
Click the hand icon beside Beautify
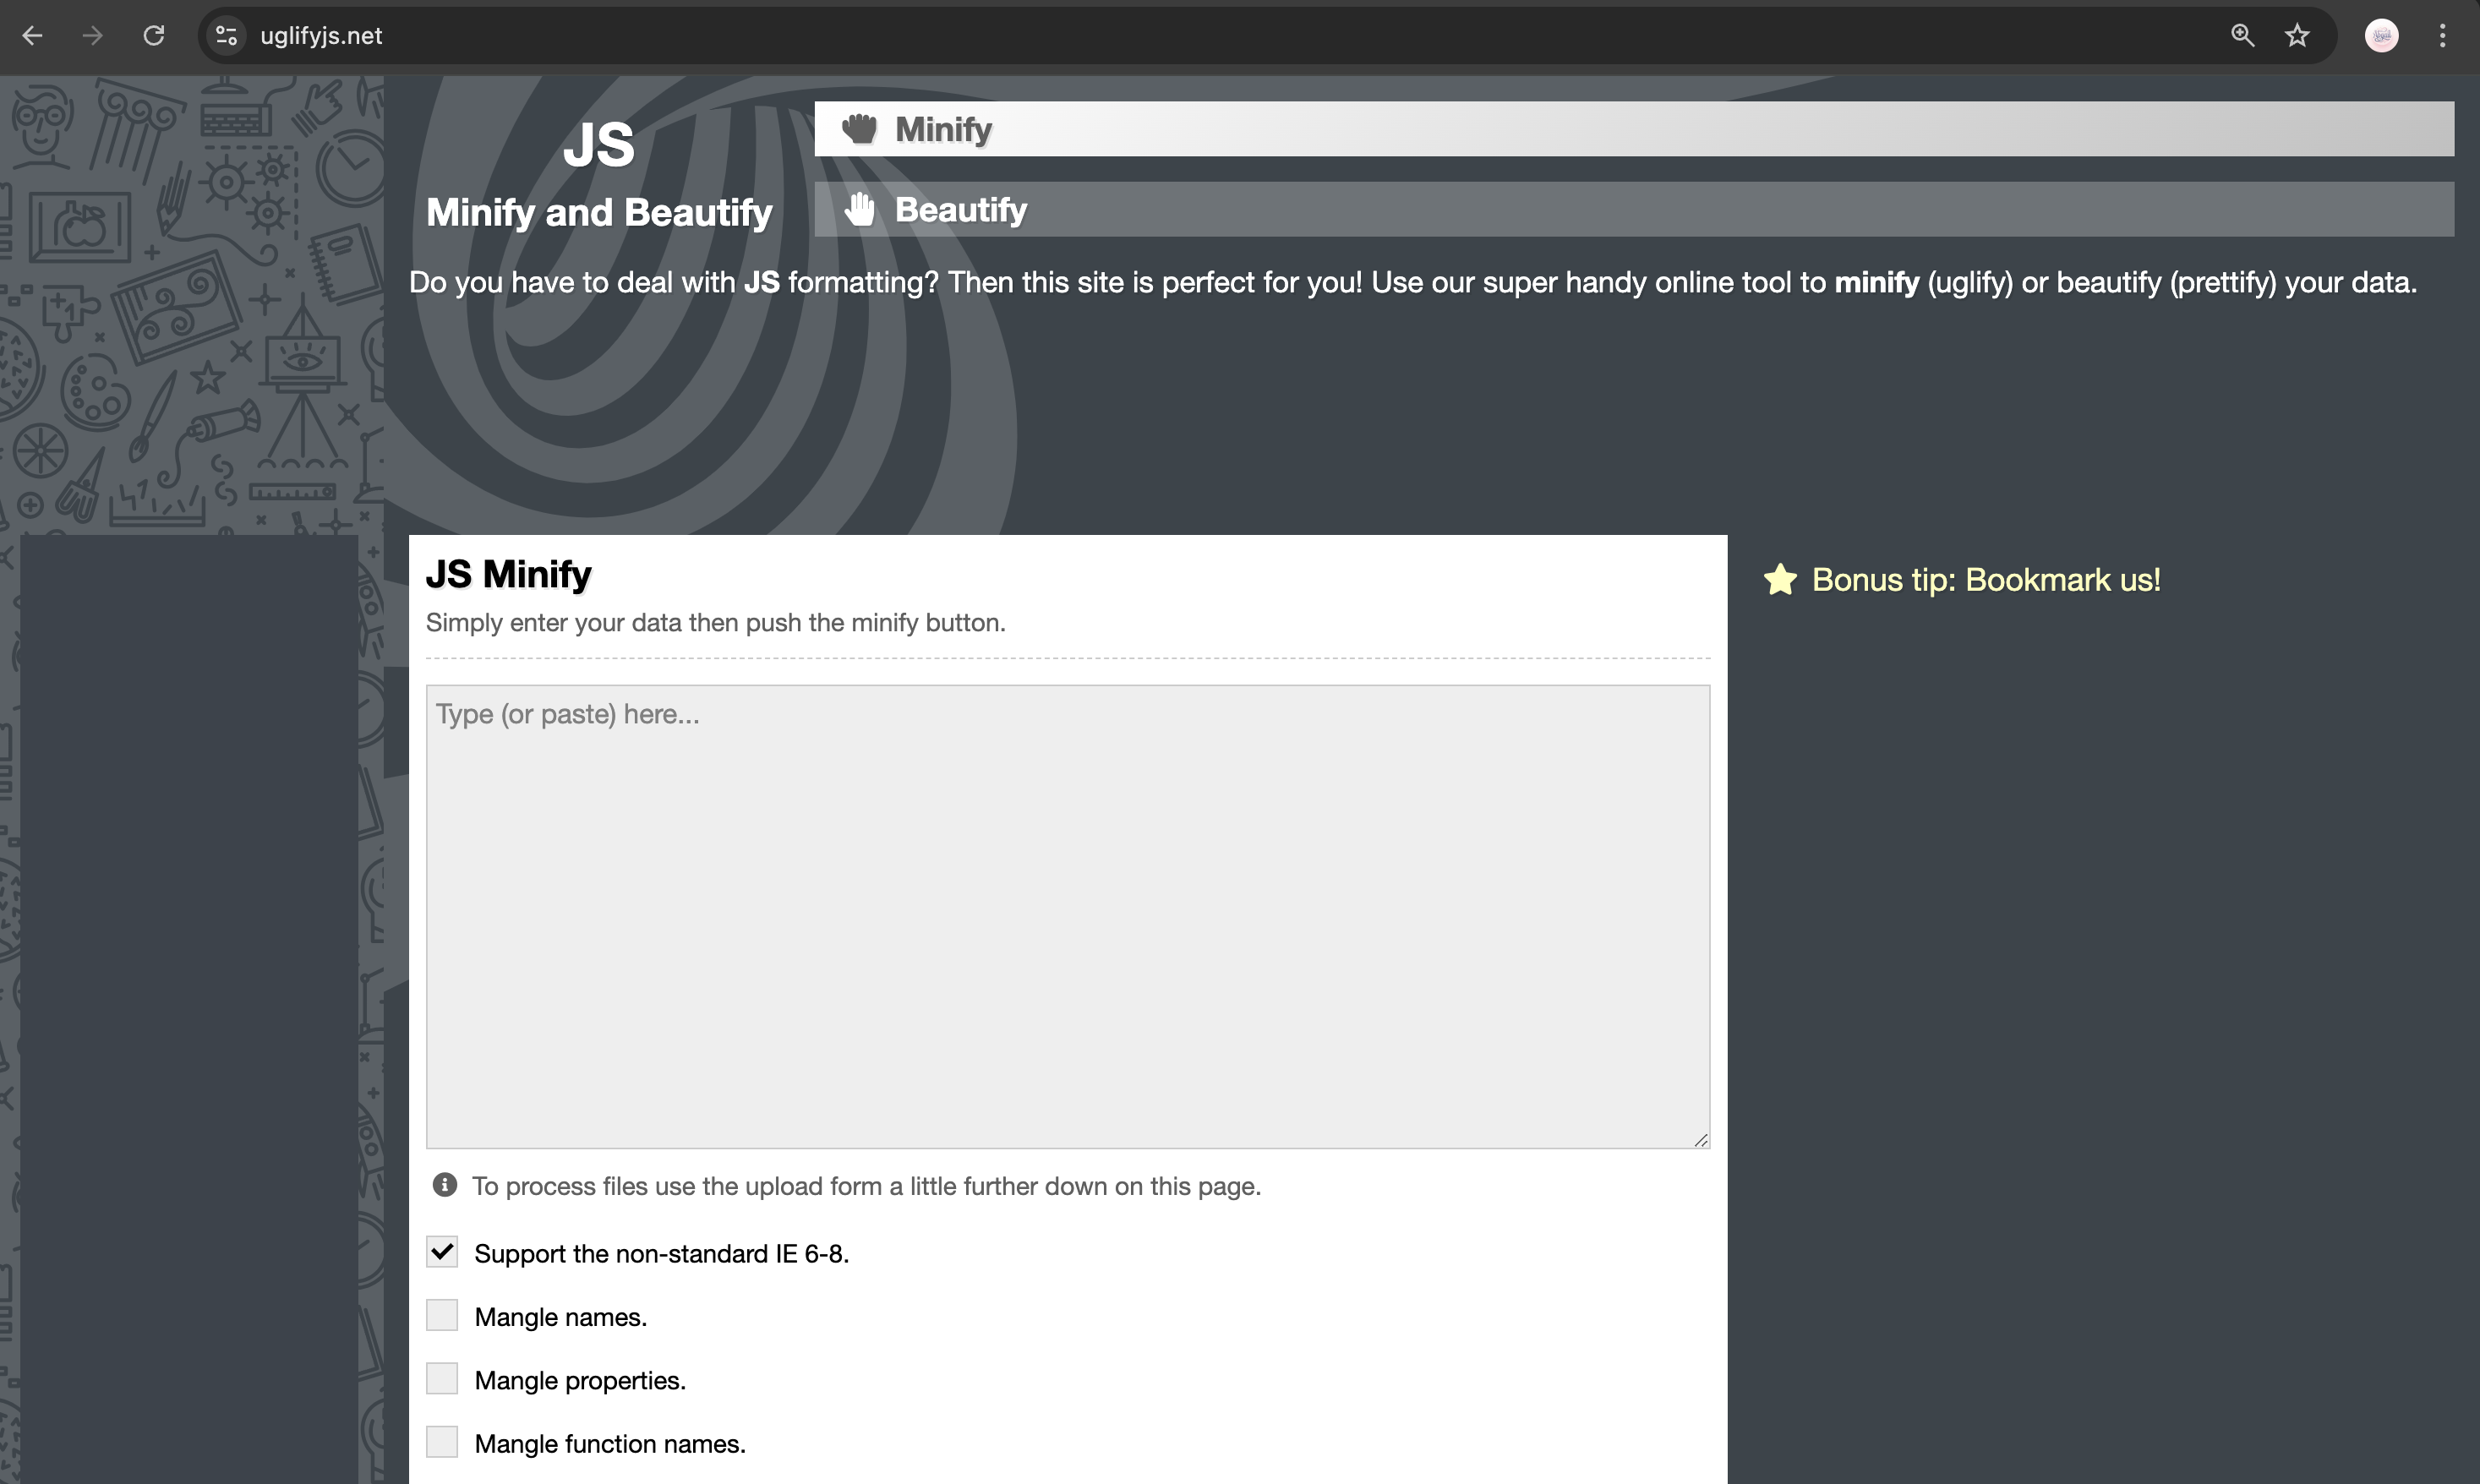(859, 210)
